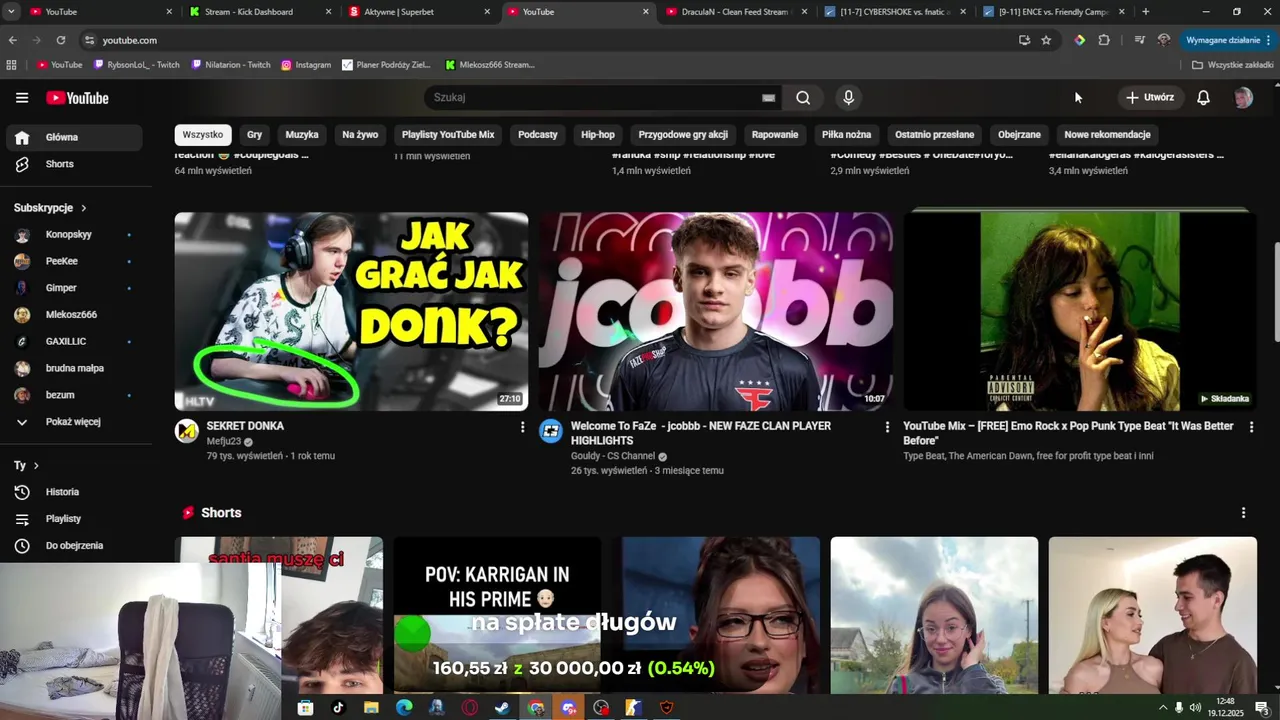Open the on-screen keyboard icon in search
This screenshot has width=1280, height=720.
pos(768,98)
